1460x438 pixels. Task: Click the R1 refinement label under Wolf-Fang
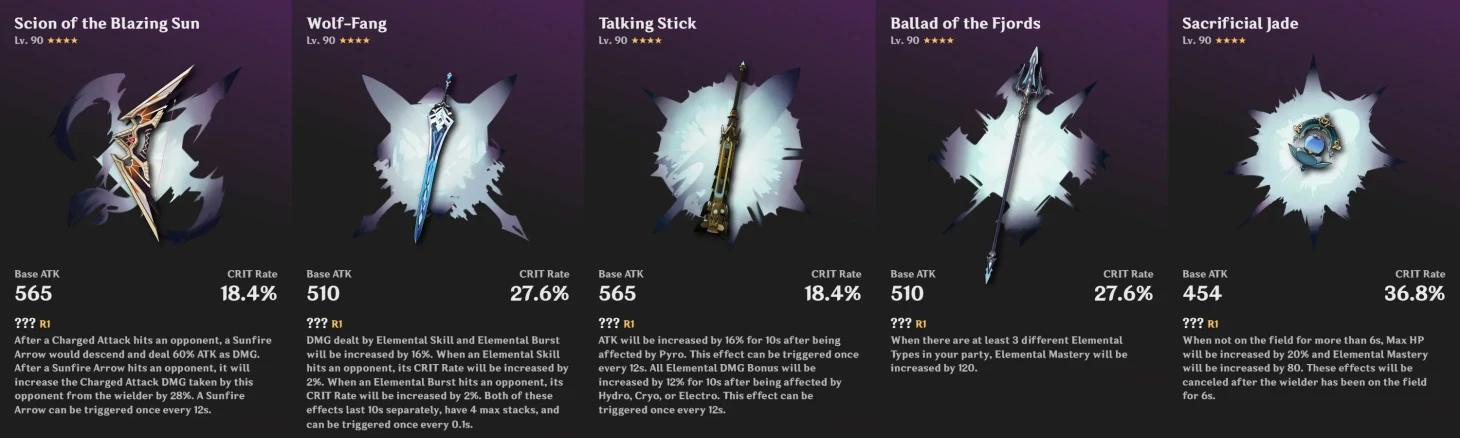(x=336, y=324)
